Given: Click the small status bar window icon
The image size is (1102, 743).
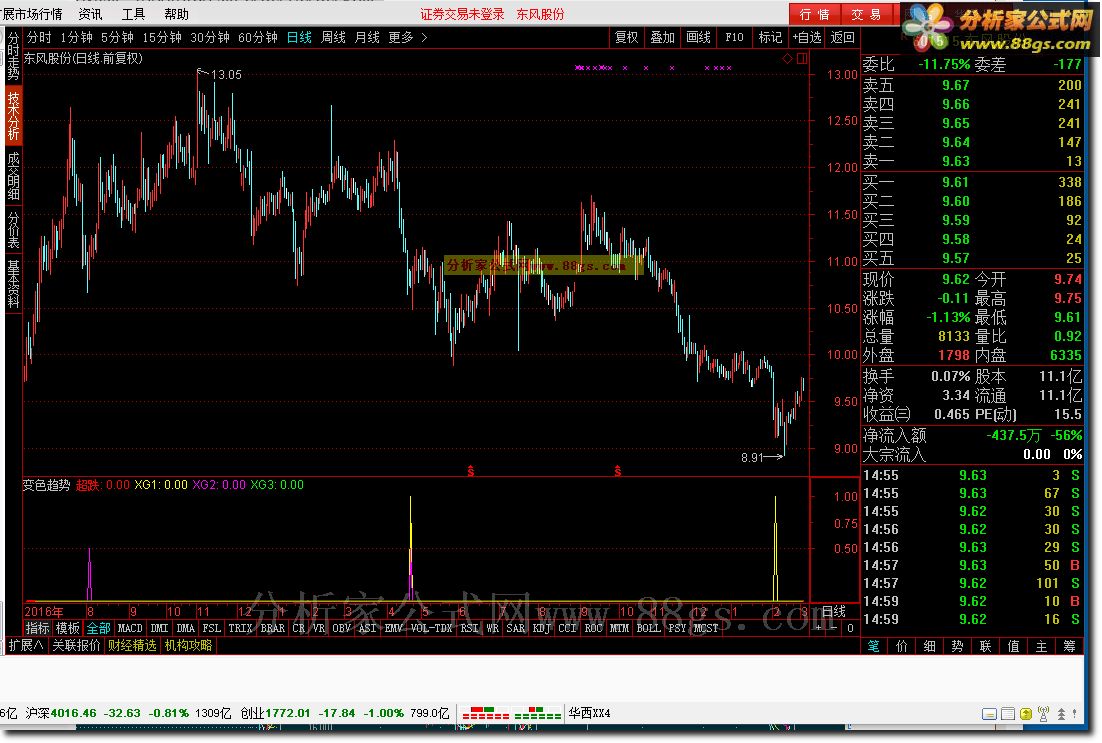Looking at the screenshot, I should click(x=990, y=714).
